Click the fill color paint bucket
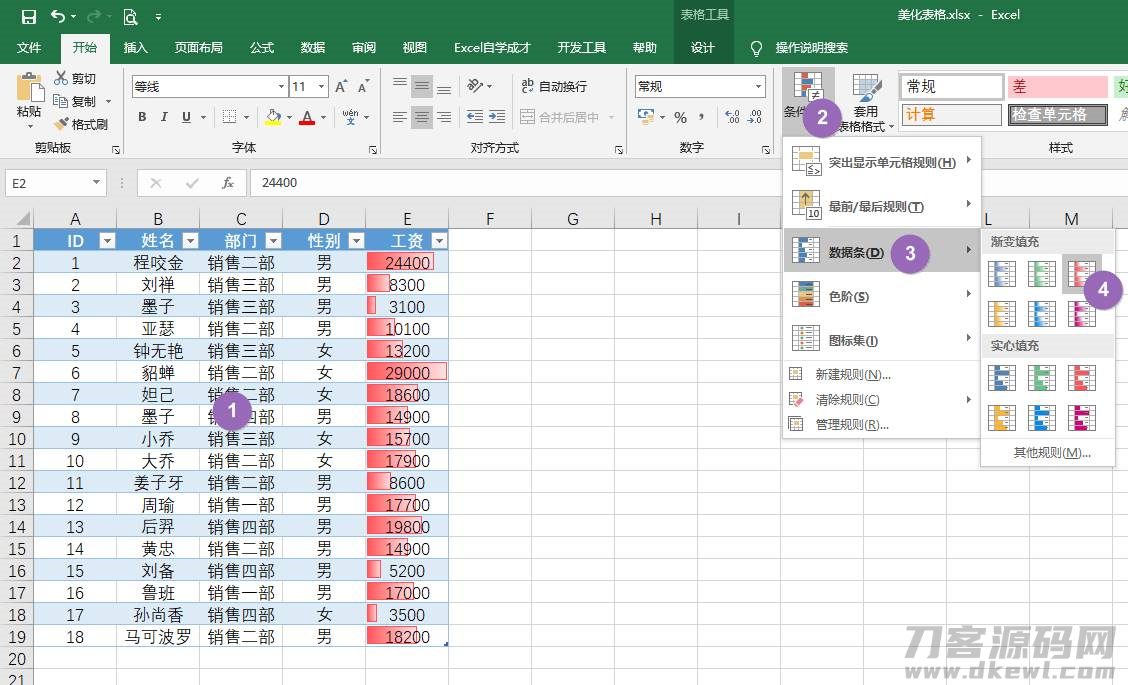The image size is (1128, 685). click(x=273, y=117)
